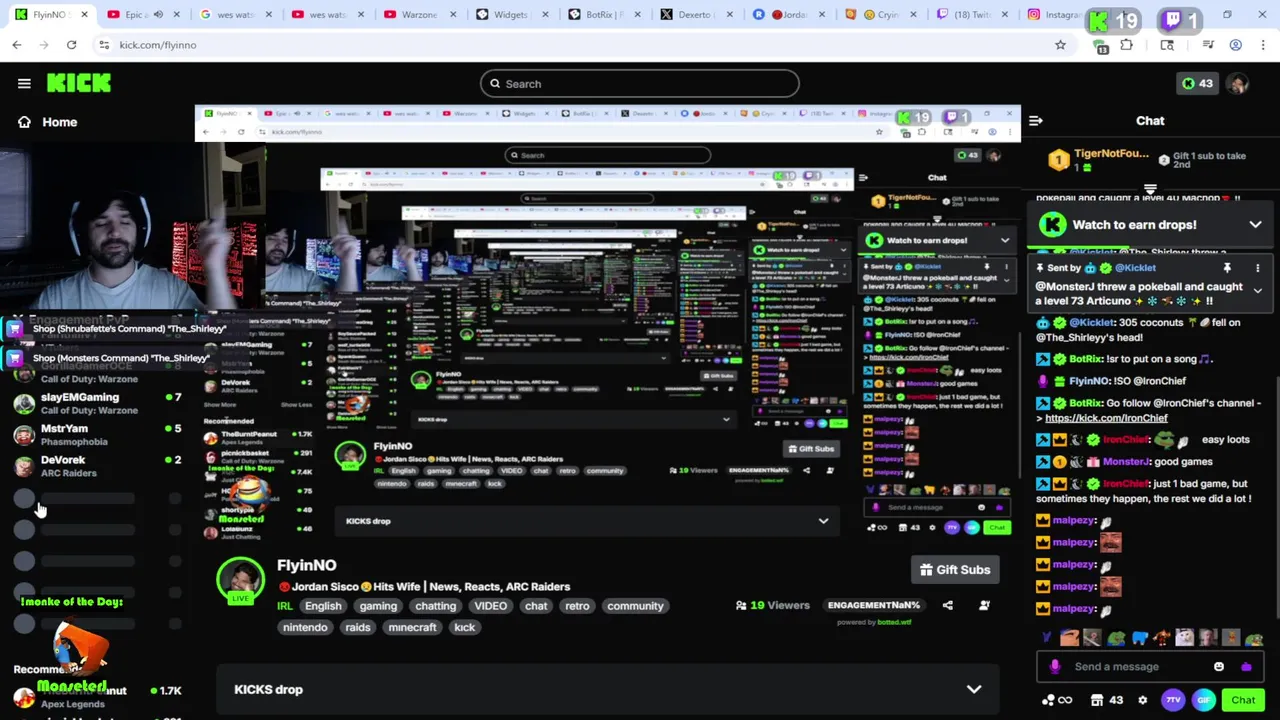Mute the Epic browser tab audio
This screenshot has height=720, width=1280.
[157, 15]
